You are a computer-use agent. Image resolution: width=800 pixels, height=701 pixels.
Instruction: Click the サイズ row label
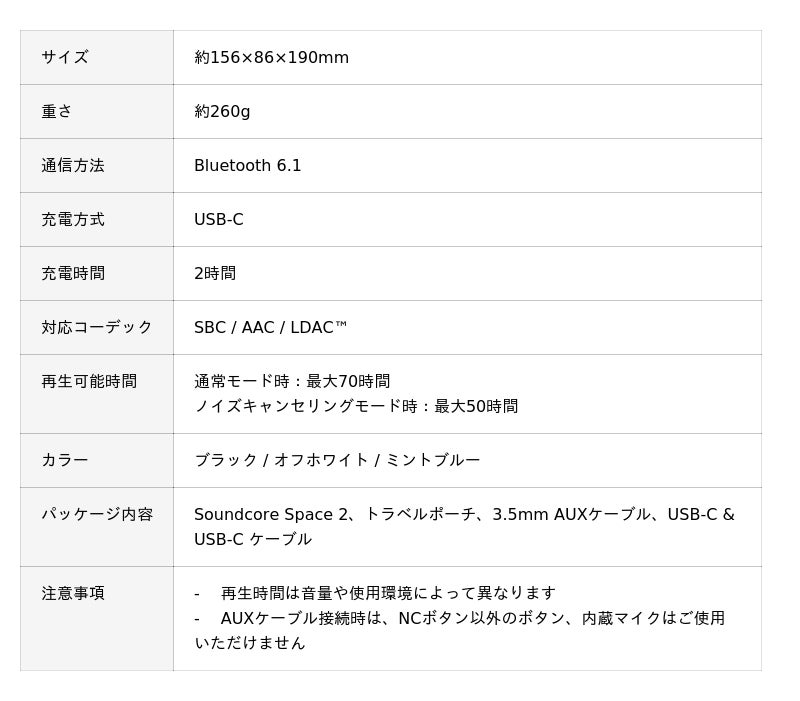(x=65, y=58)
